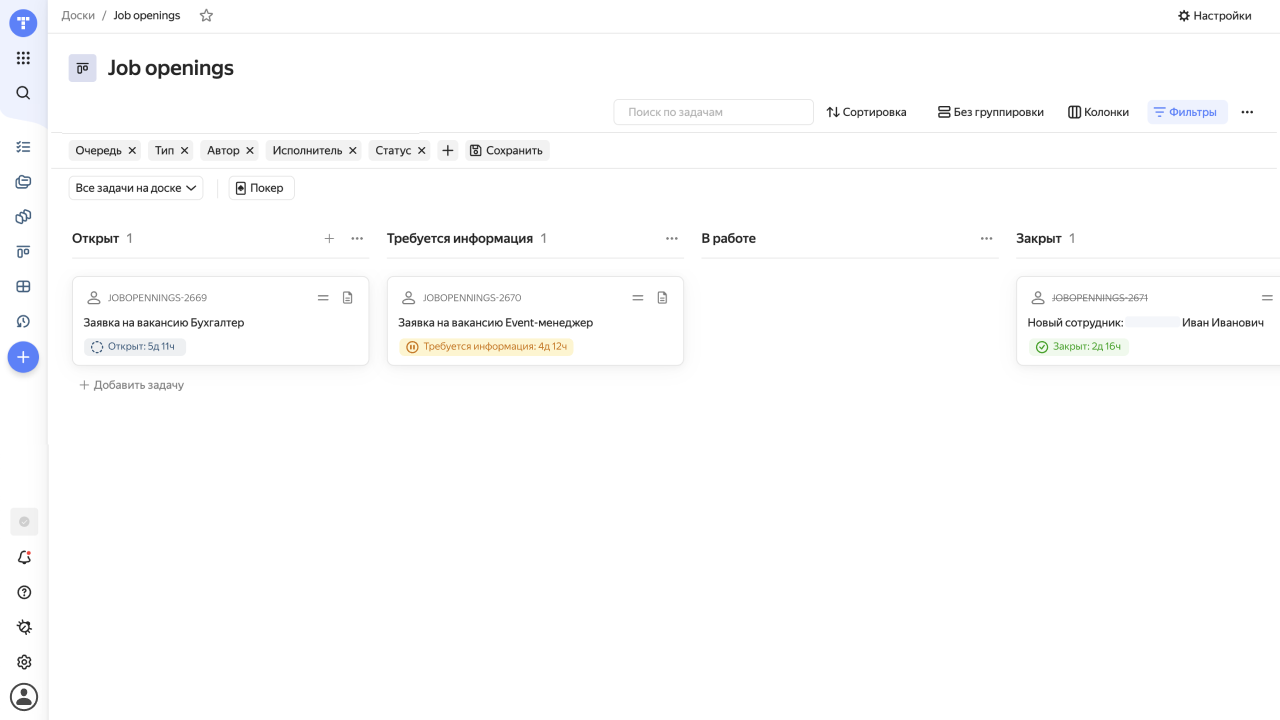Open the history icon in sidebar
1280x720 pixels.
pos(23,322)
